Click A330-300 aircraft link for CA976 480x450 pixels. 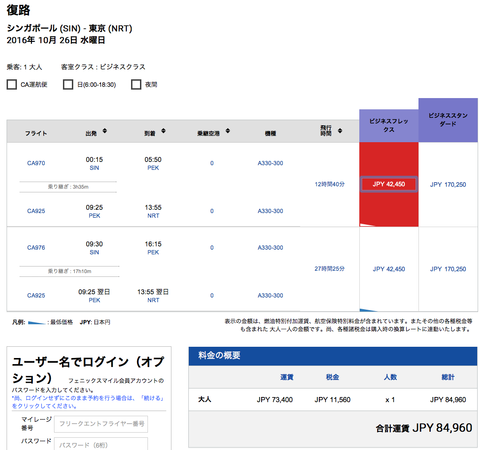[270, 248]
